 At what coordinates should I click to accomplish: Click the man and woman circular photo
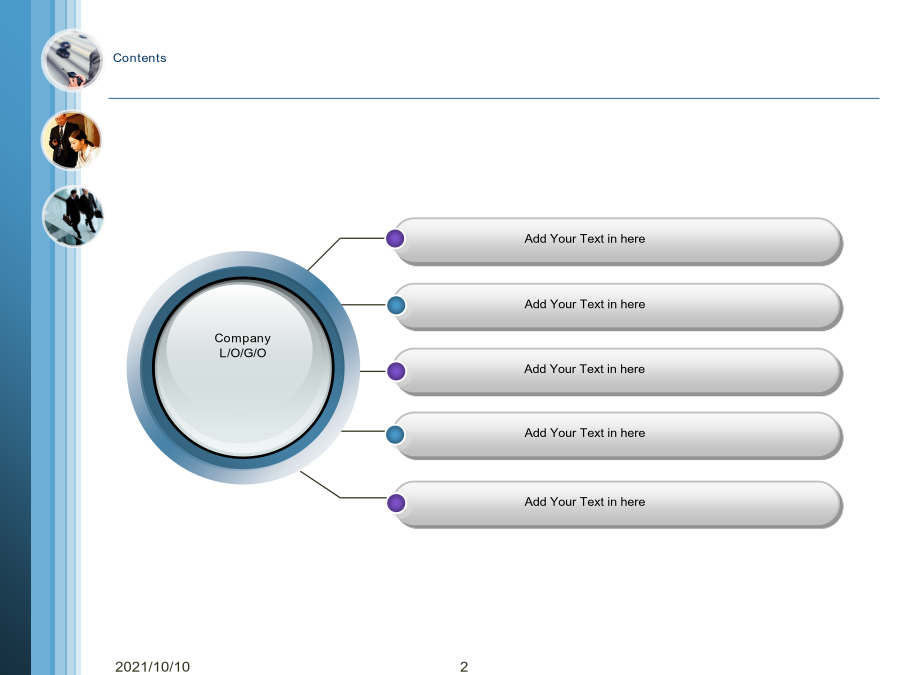[x=71, y=141]
